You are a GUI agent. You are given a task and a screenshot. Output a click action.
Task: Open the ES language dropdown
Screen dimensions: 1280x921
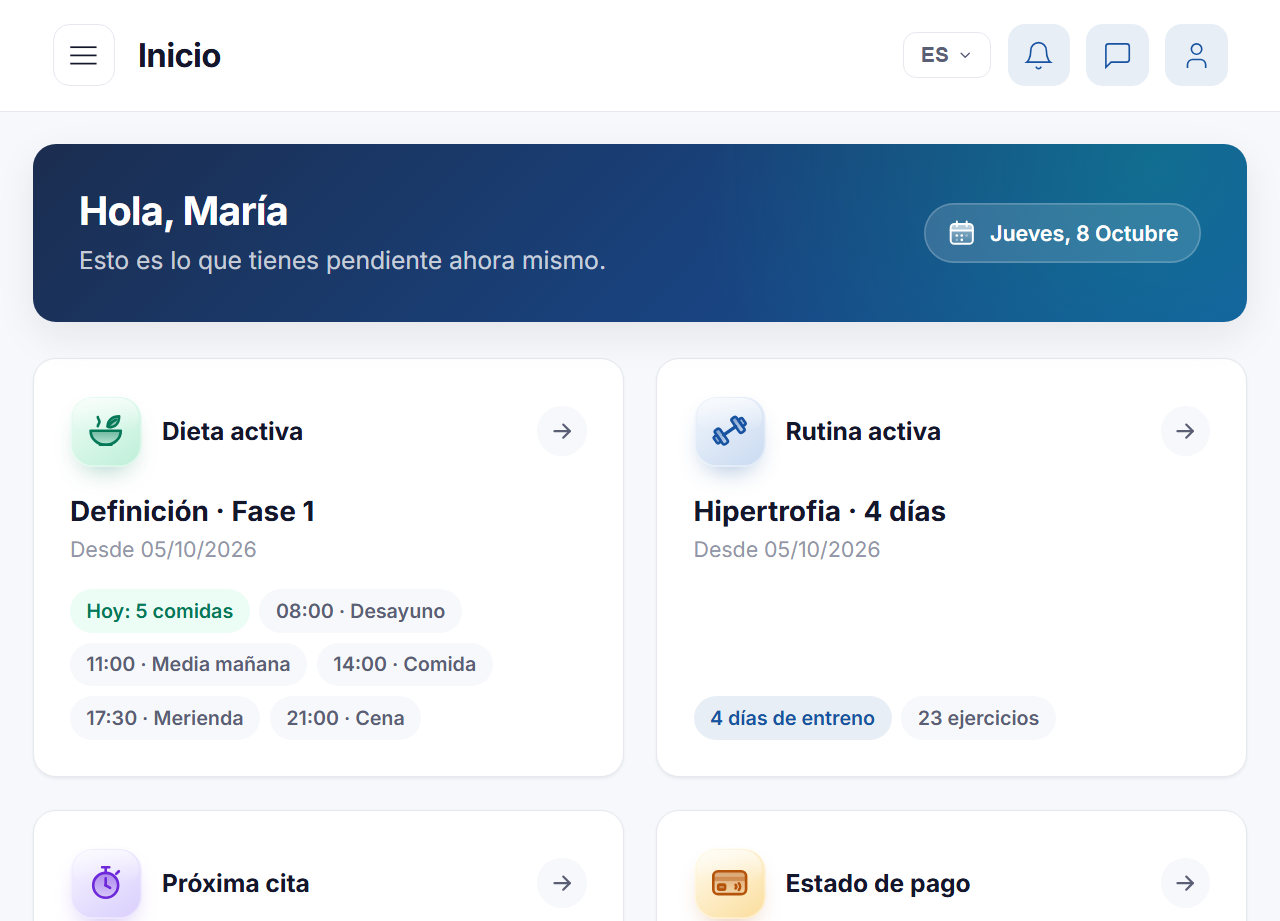click(x=946, y=55)
